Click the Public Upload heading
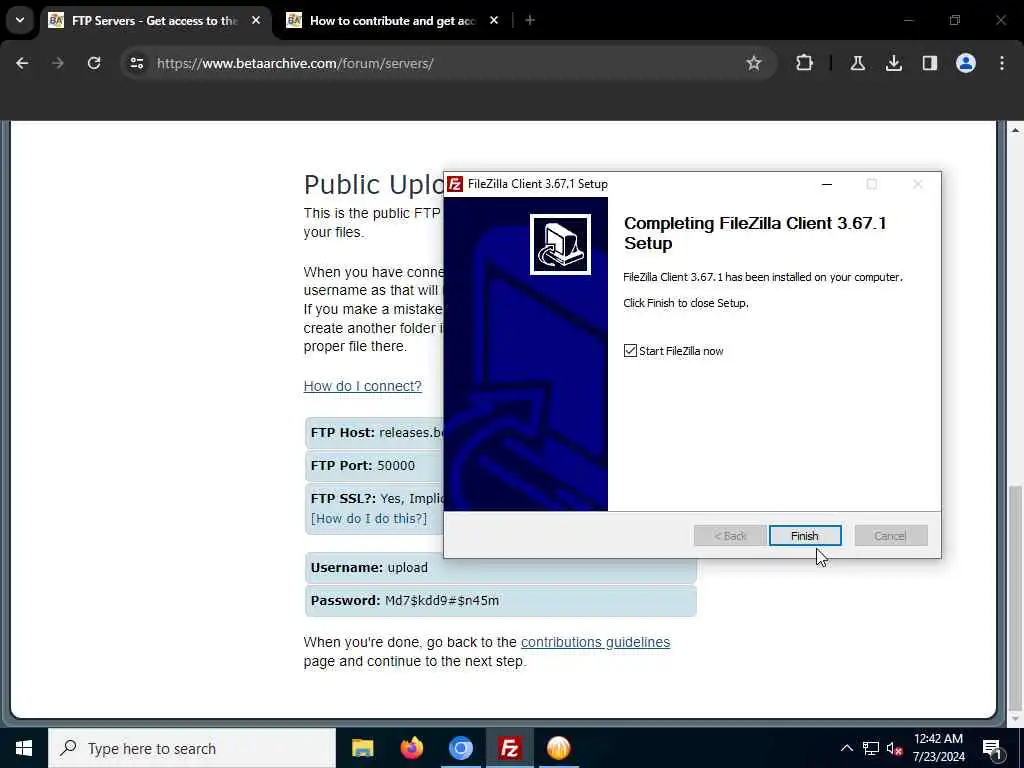 tap(374, 185)
